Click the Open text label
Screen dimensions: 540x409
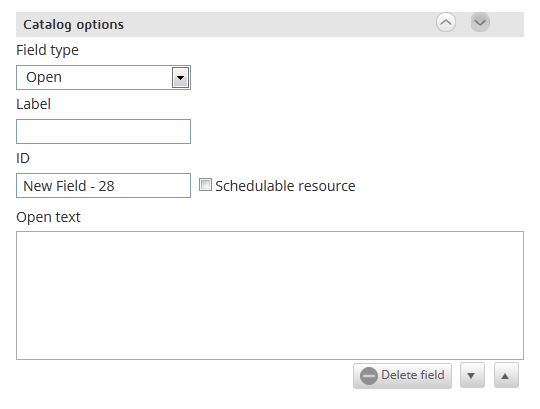pos(48,217)
